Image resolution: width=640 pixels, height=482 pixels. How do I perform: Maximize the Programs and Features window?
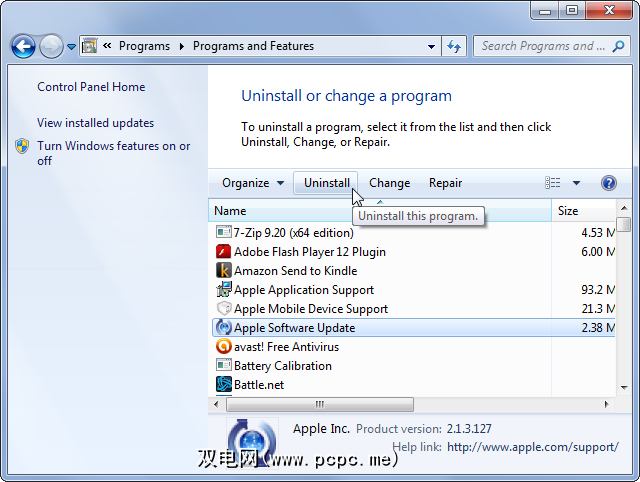click(572, 11)
